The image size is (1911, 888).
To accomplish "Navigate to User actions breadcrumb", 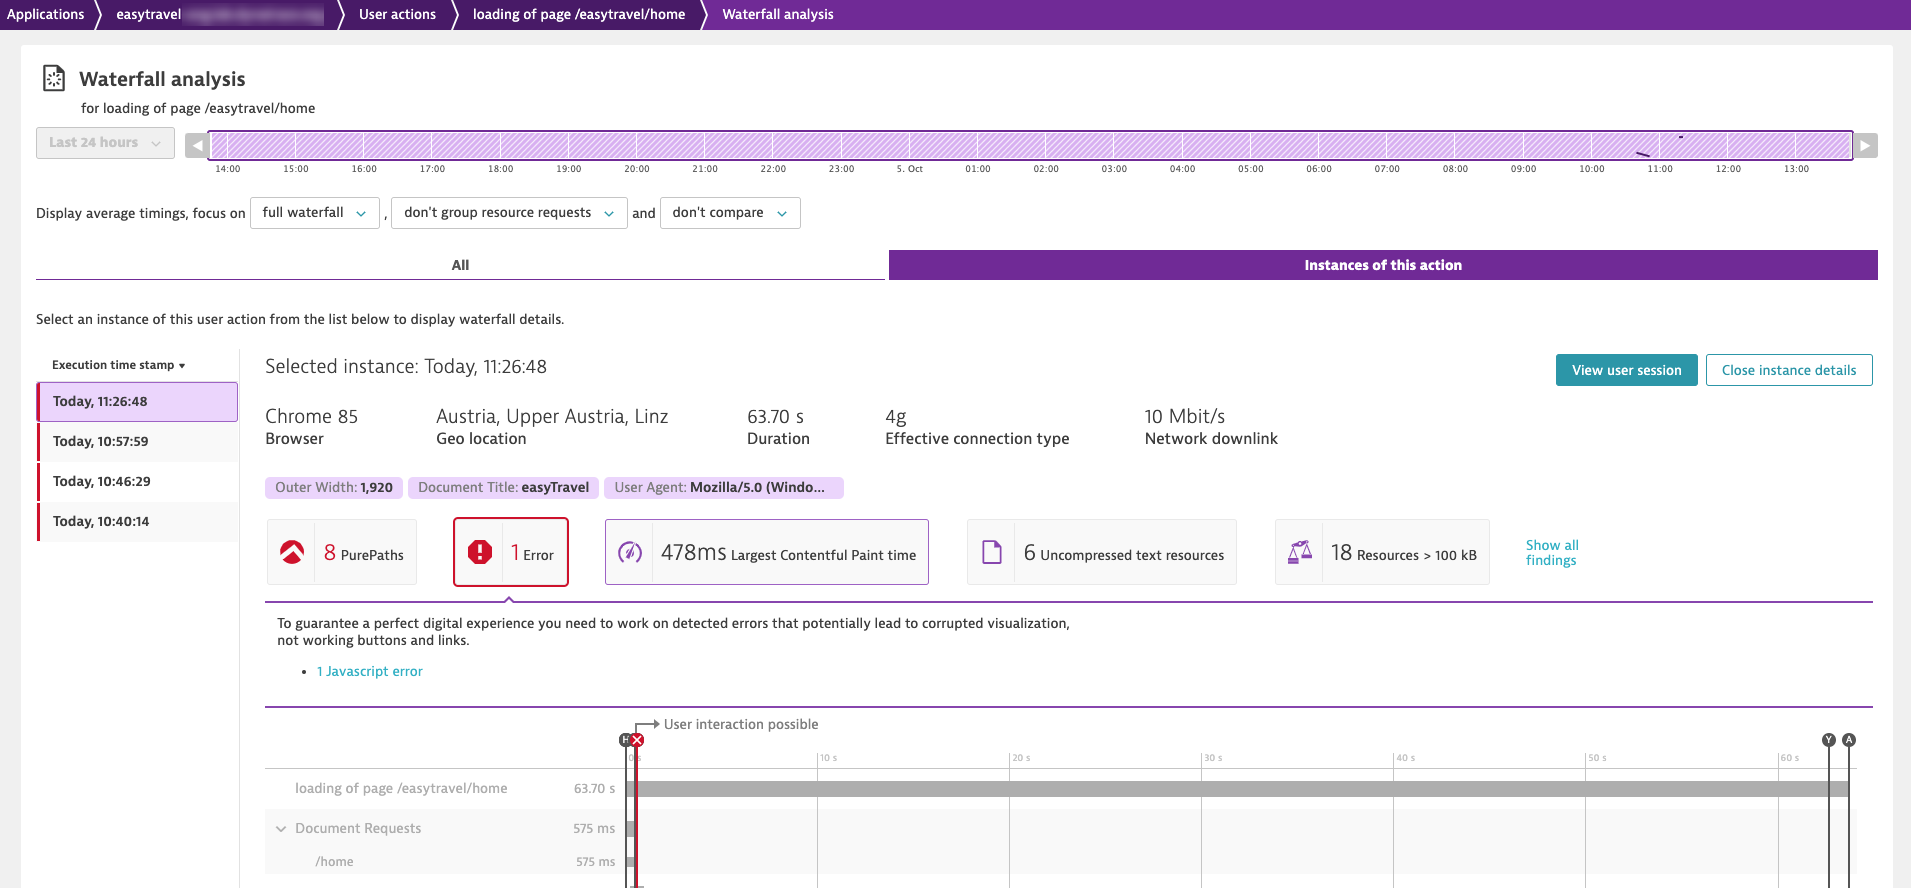I will click(x=398, y=14).
